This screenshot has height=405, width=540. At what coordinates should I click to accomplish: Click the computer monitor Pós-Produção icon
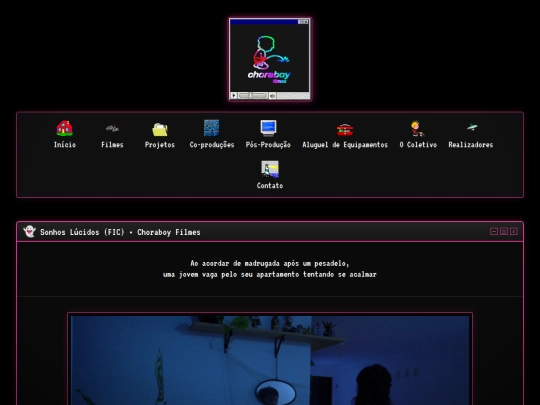(x=268, y=128)
